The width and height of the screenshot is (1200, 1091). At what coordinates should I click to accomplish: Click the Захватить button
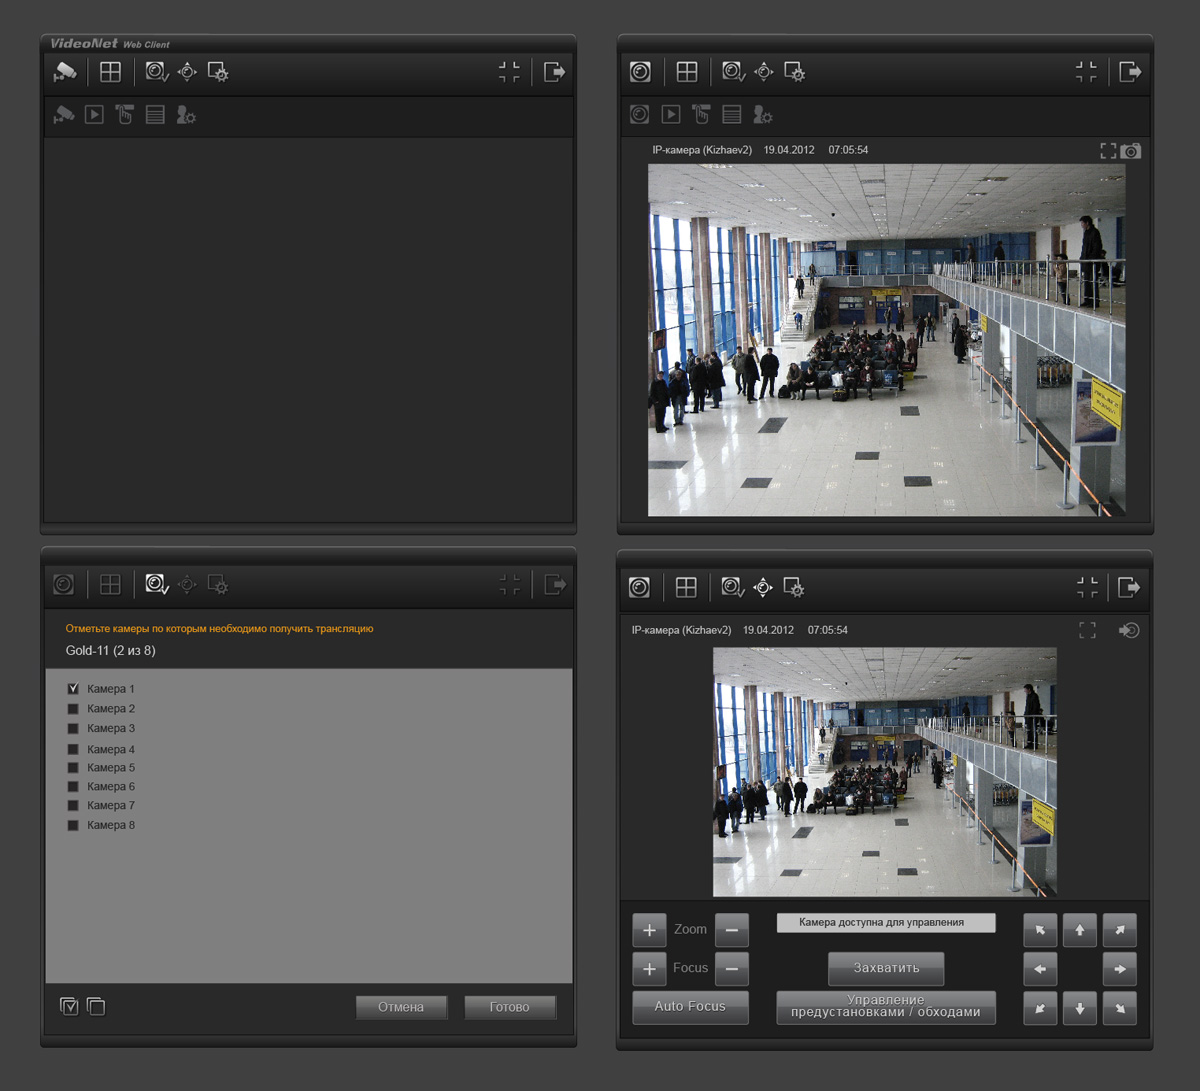tap(886, 968)
